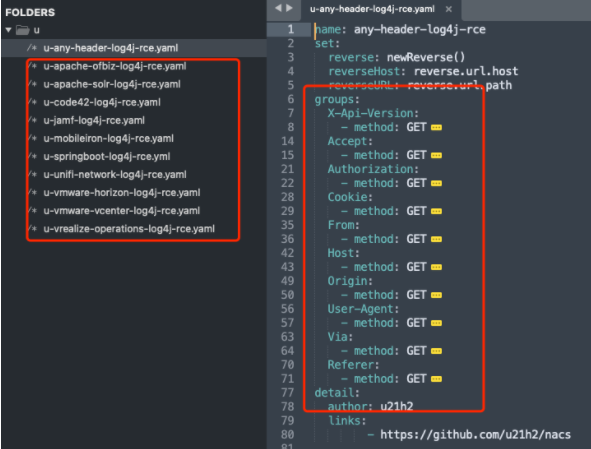Click file type icon beside u-any-header-log4j-rce.yaml

pos(32,48)
